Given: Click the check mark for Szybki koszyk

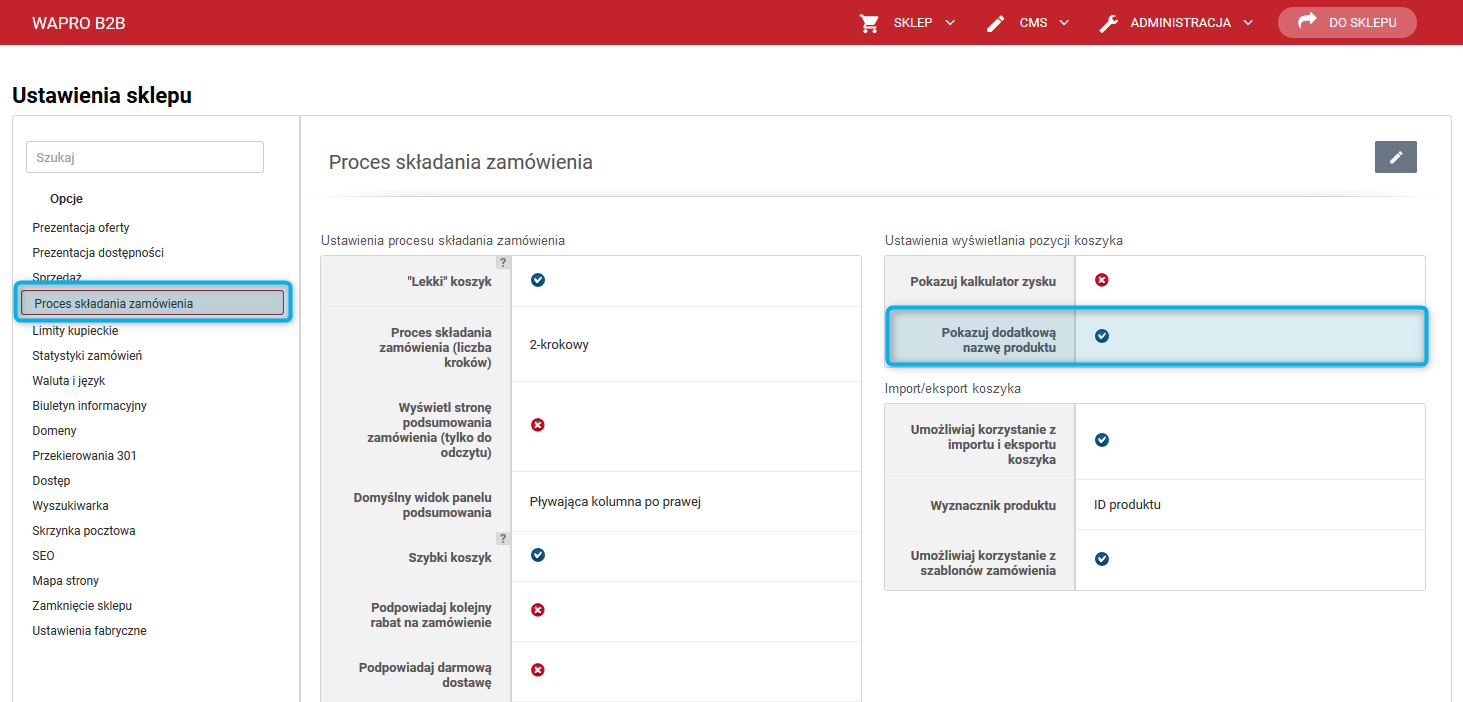Looking at the screenshot, I should click(x=538, y=555).
